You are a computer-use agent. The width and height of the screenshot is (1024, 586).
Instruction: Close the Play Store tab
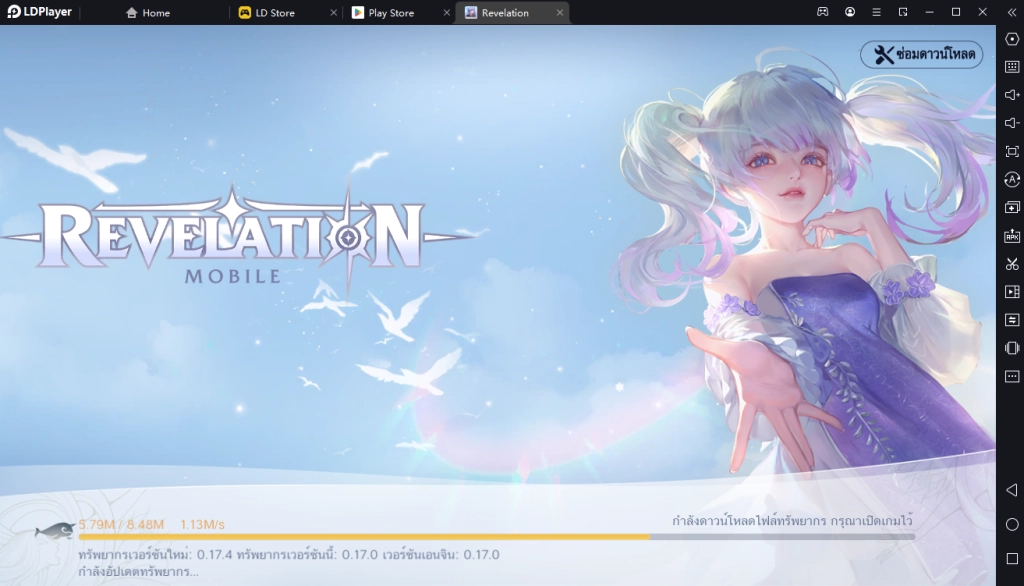point(447,12)
